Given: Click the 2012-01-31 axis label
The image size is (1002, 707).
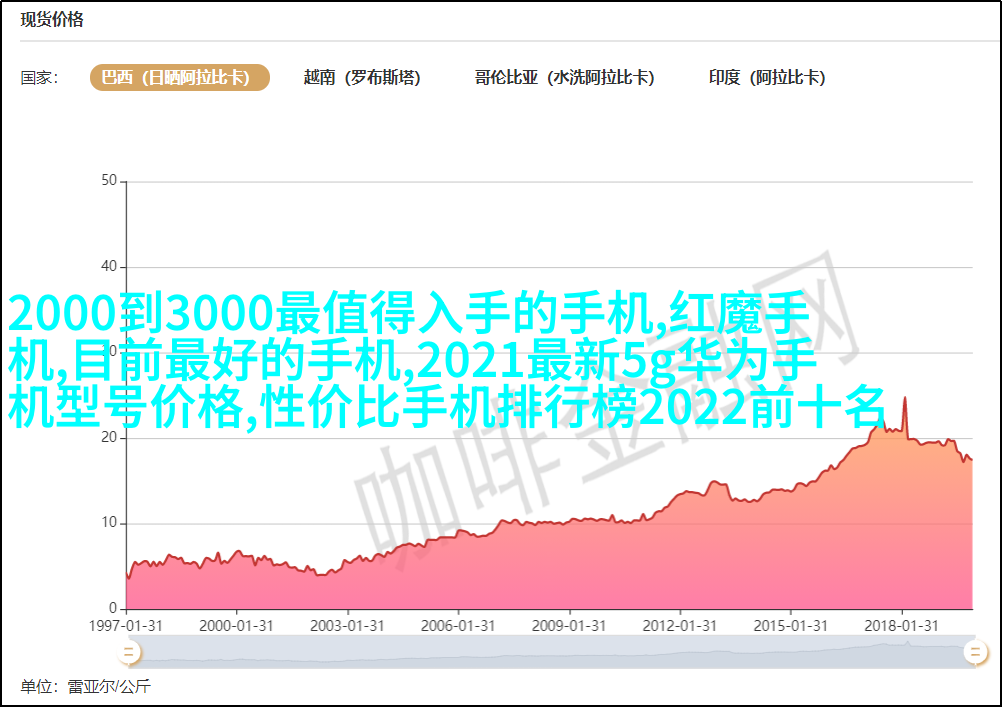Looking at the screenshot, I should [680, 626].
